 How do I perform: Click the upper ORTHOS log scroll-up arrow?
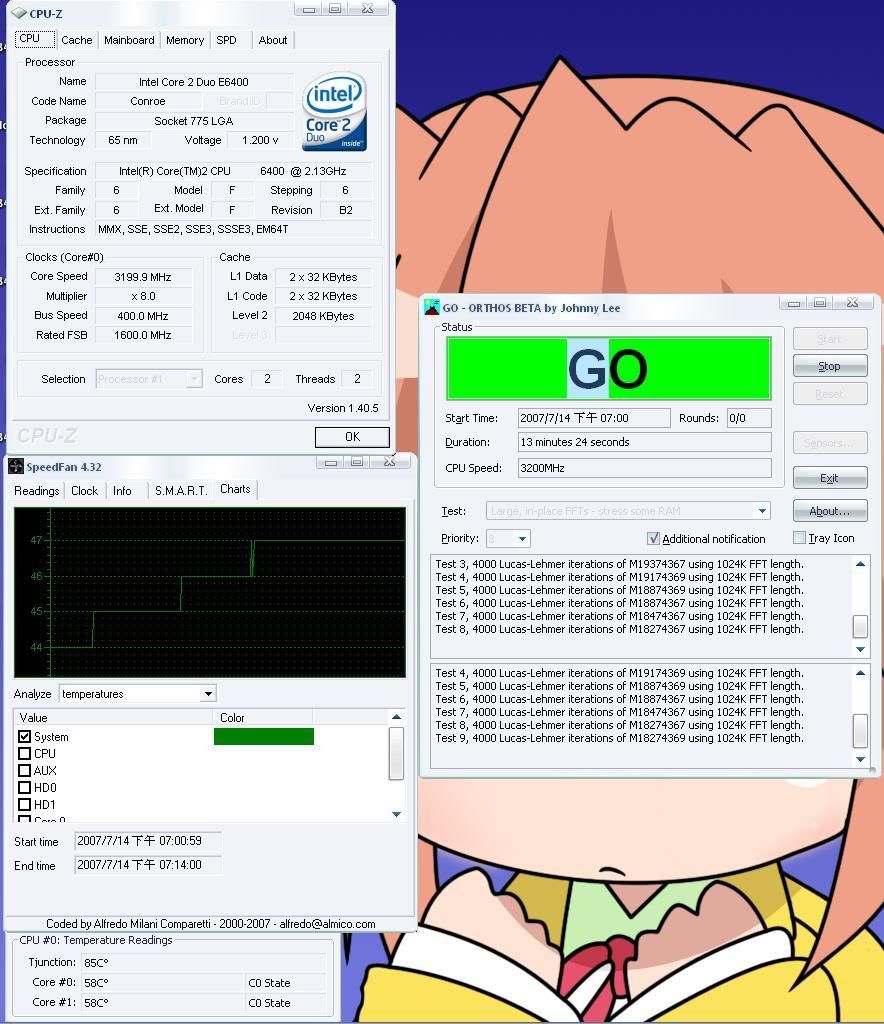tap(860, 564)
